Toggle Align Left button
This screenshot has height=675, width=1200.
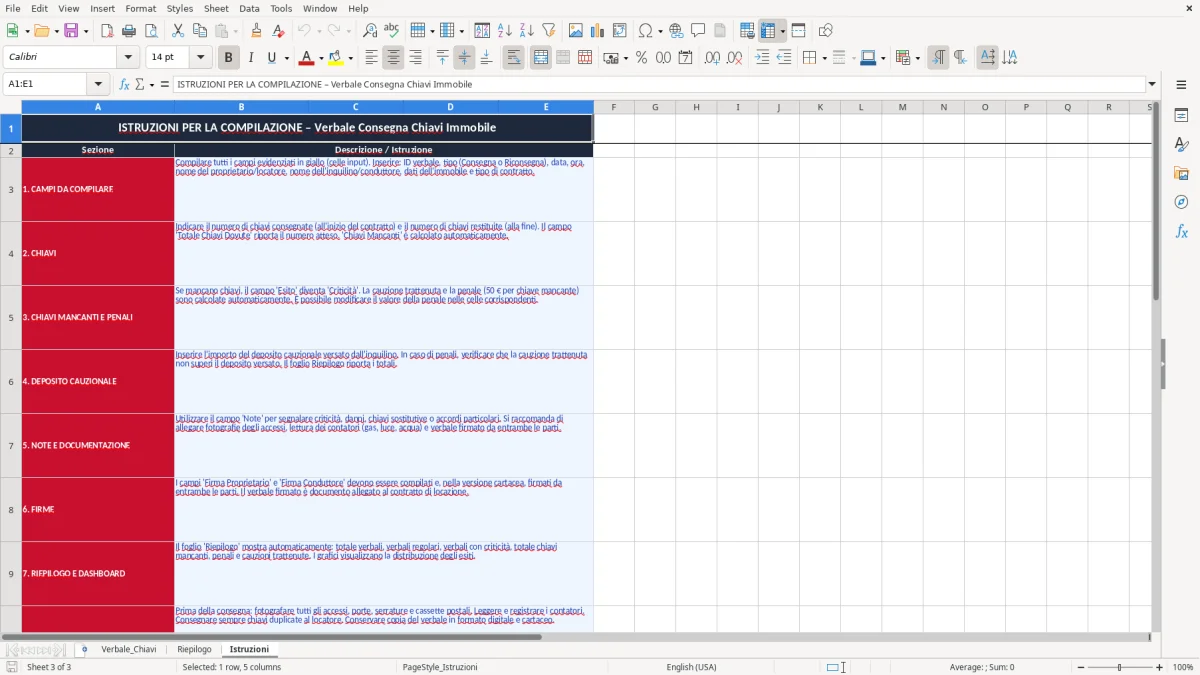372,58
